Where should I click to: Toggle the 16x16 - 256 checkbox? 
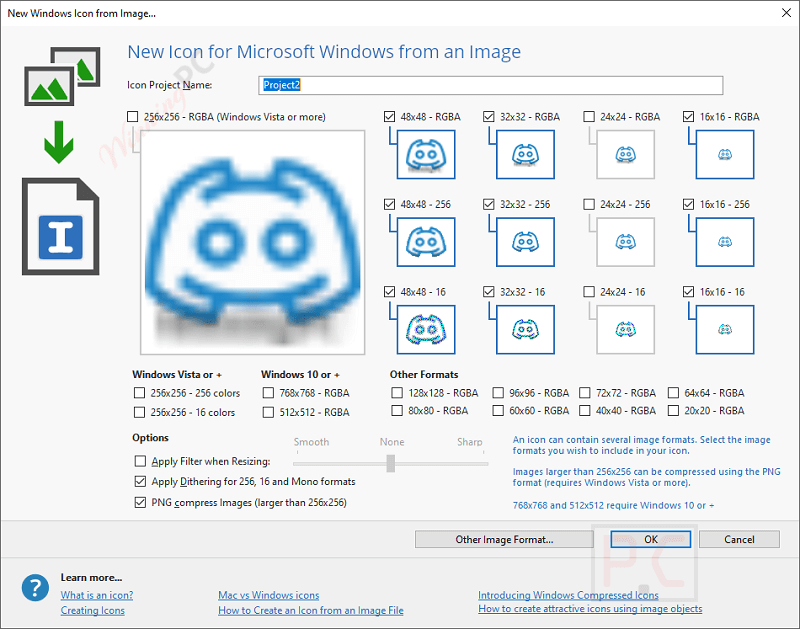point(688,205)
